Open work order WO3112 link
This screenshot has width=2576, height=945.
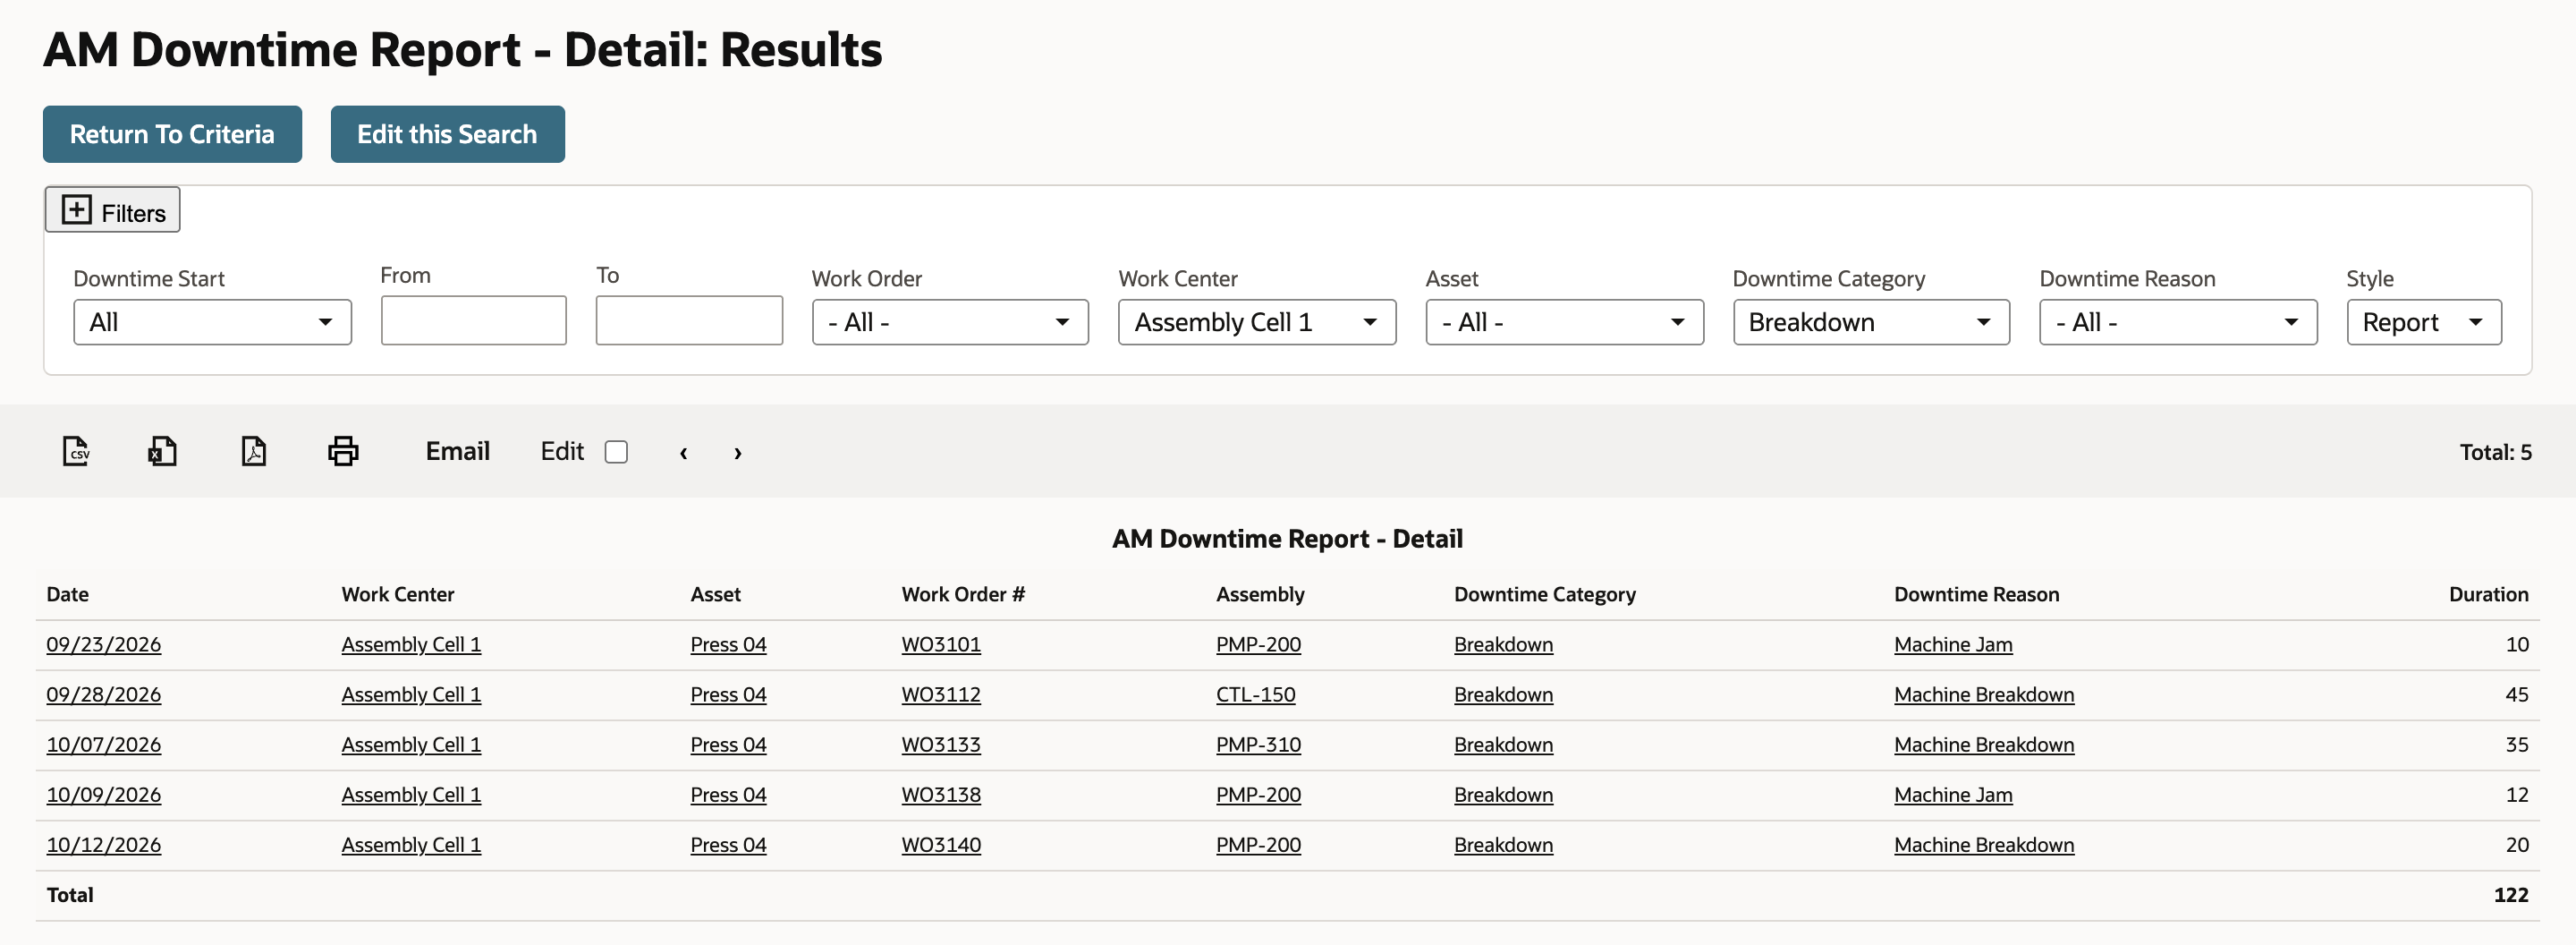click(x=941, y=695)
